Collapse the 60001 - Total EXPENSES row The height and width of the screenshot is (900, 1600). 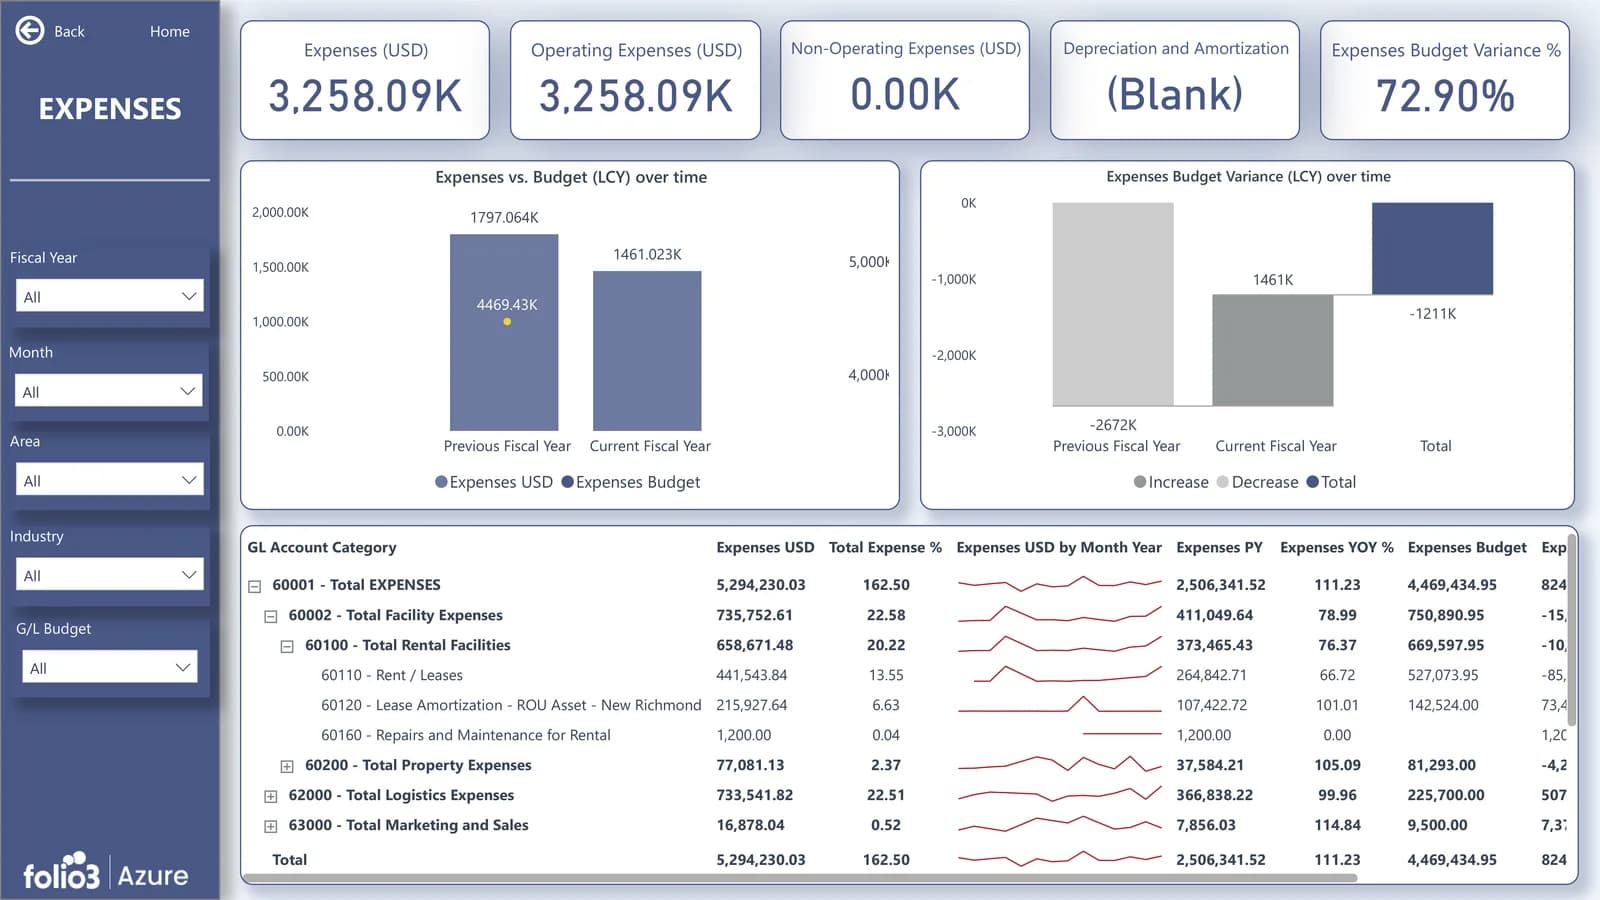255,586
